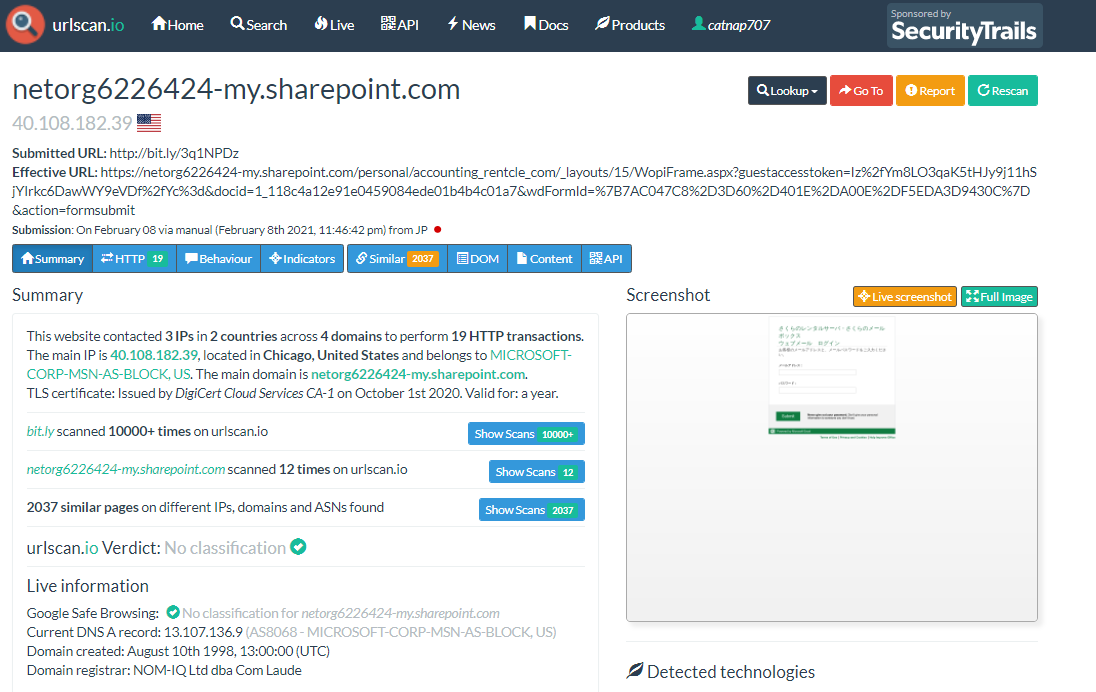Screen dimensions: 1096x692
Task: Click the verdict green checkmark icon
Action: pyautogui.click(x=298, y=547)
